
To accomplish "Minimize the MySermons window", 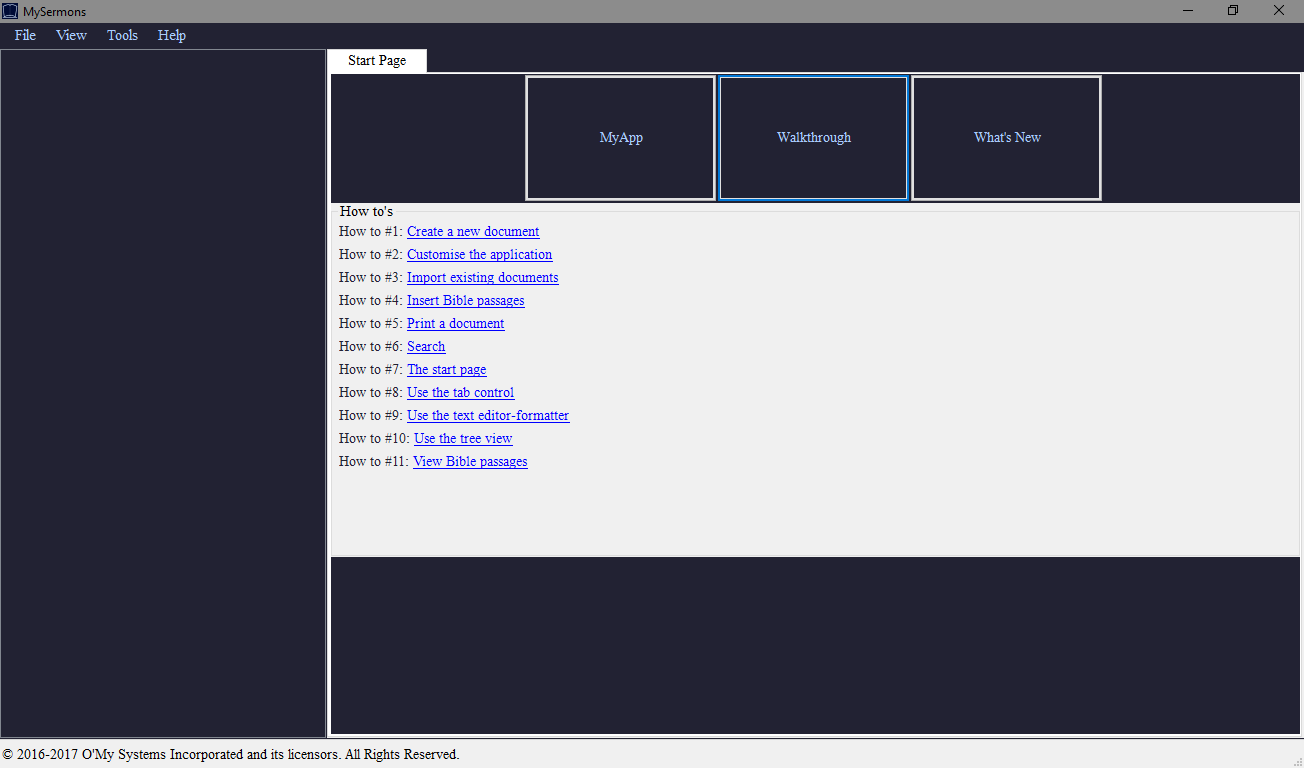I will pyautogui.click(x=1189, y=11).
